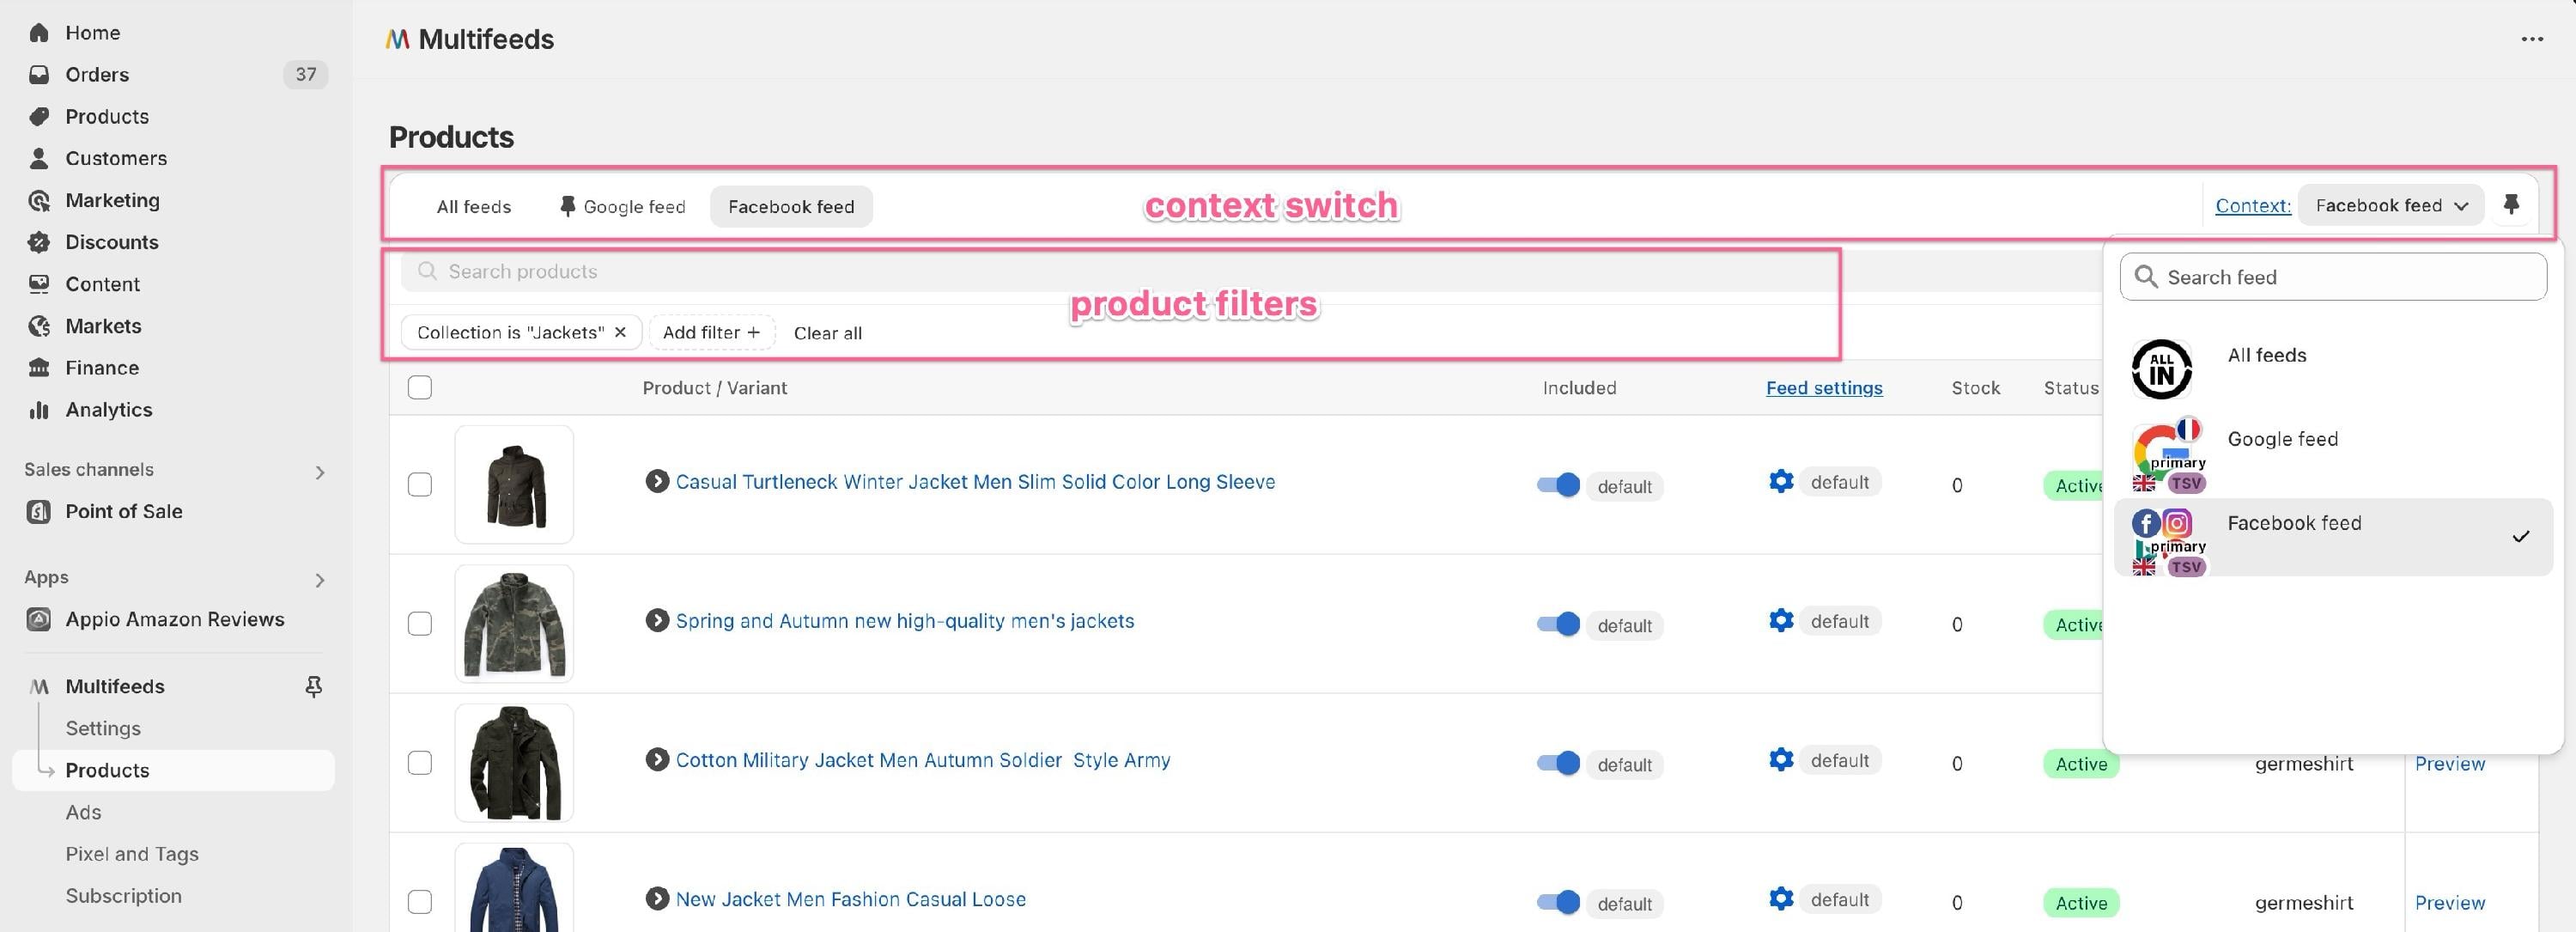Open Preview link for Cotton Military Jacket
Screen dimensions: 2576x932
2449,764
